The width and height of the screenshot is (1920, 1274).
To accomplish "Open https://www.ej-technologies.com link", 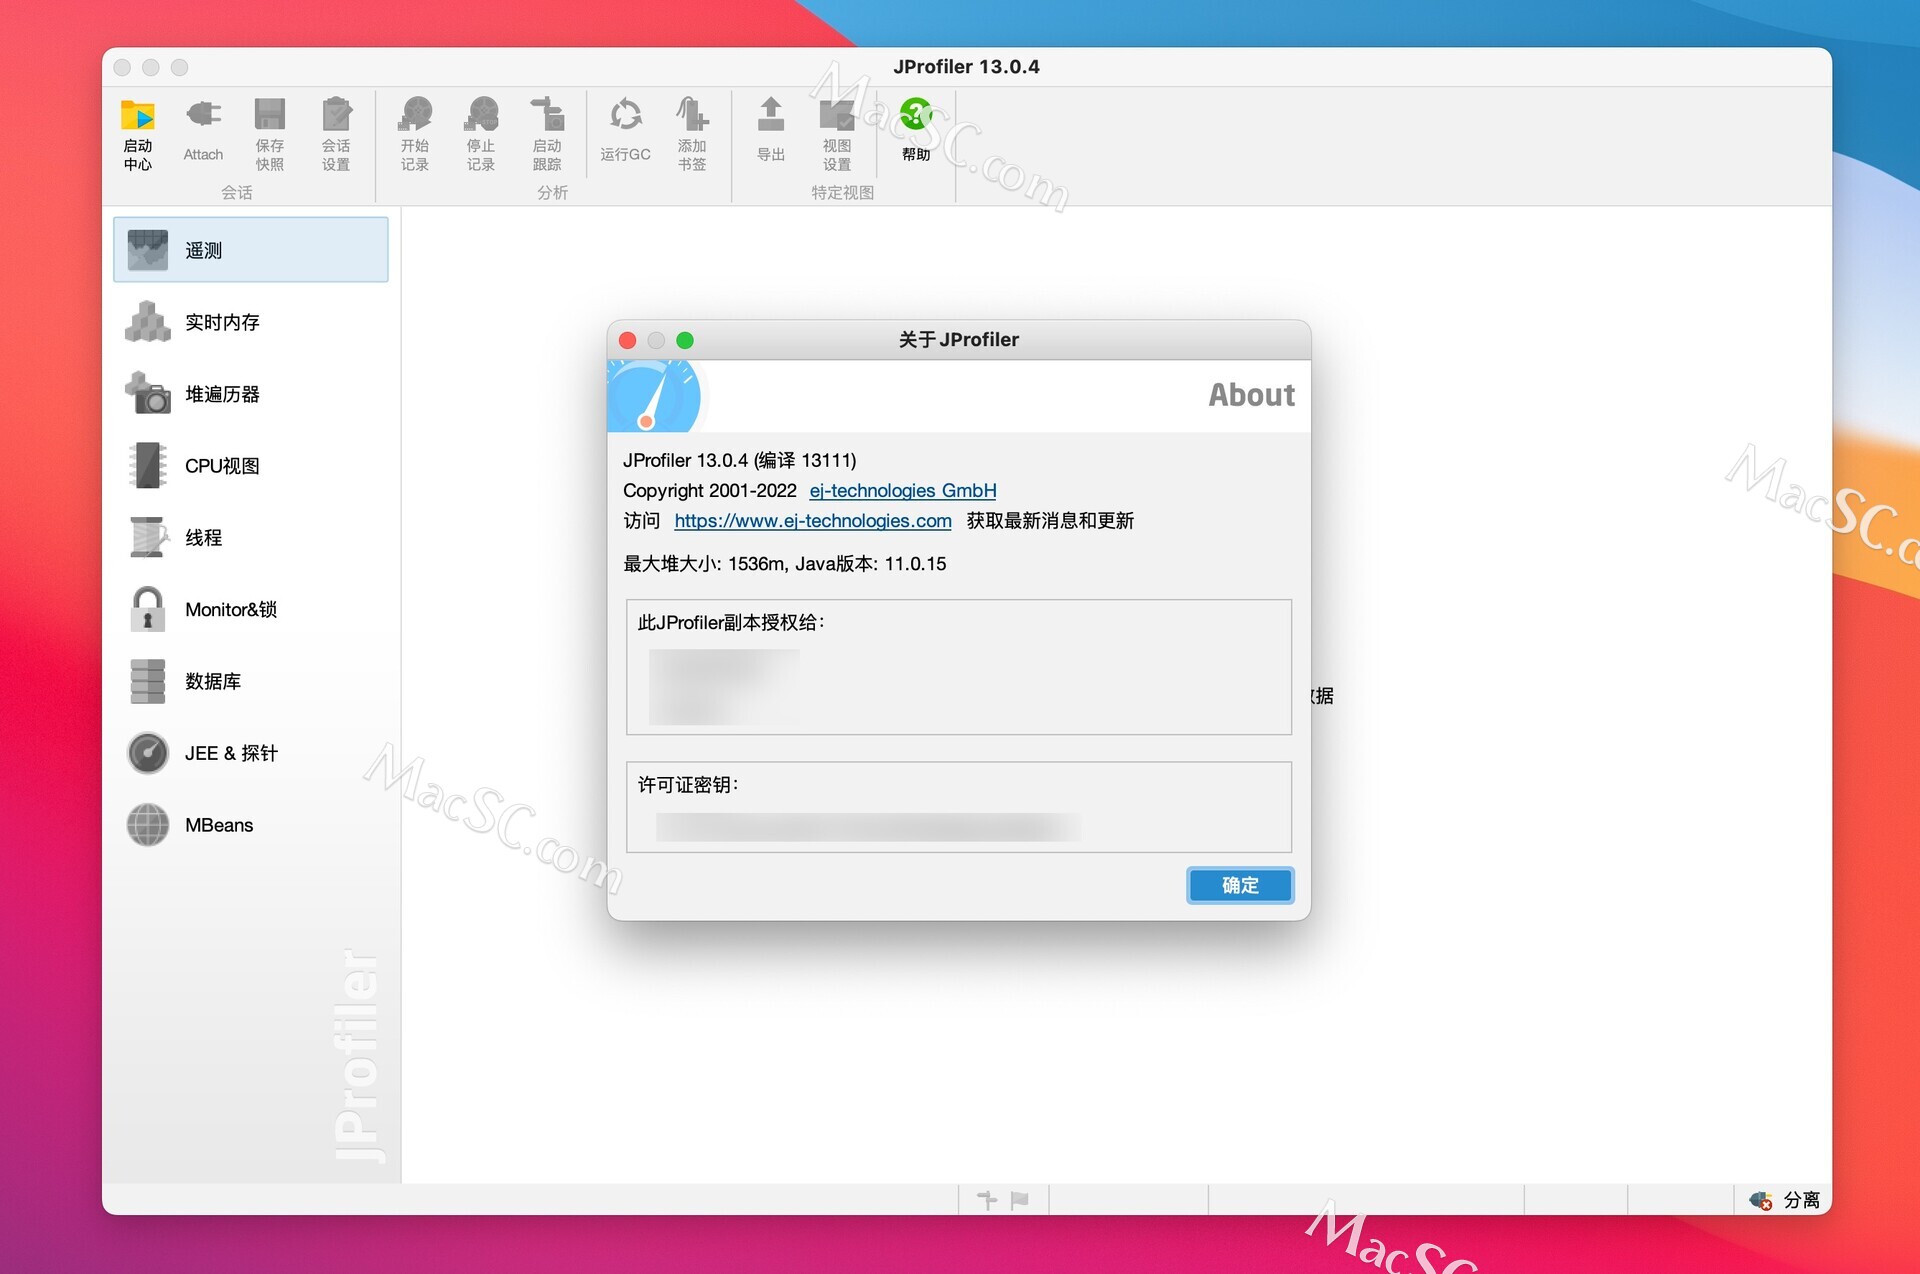I will coord(813,521).
